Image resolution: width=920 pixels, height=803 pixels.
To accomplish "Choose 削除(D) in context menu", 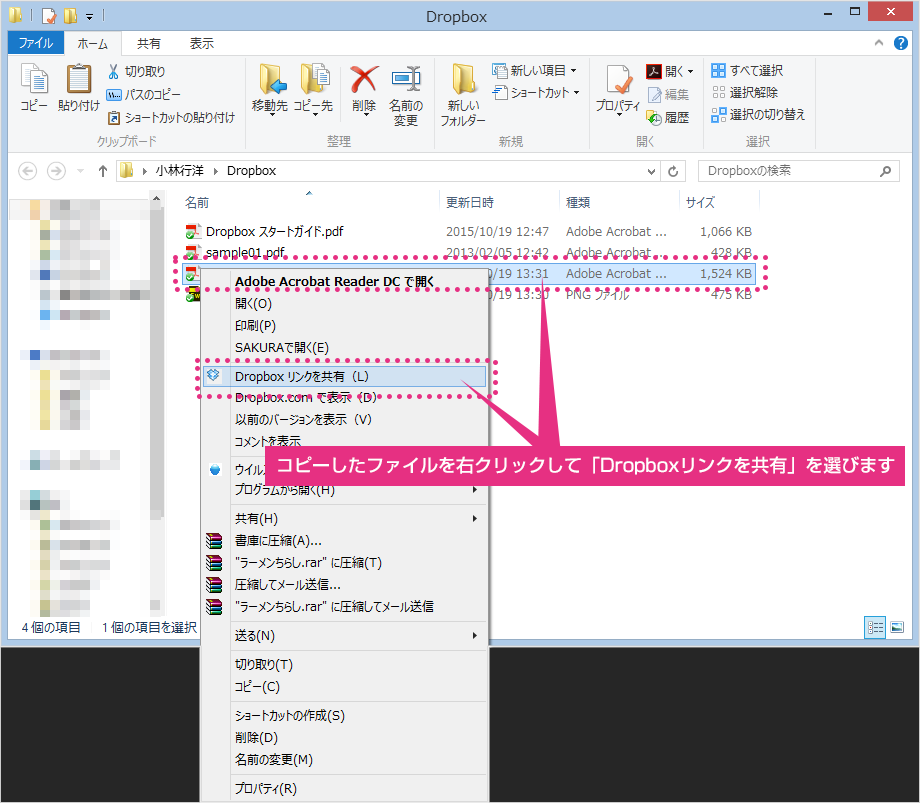I will click(344, 738).
